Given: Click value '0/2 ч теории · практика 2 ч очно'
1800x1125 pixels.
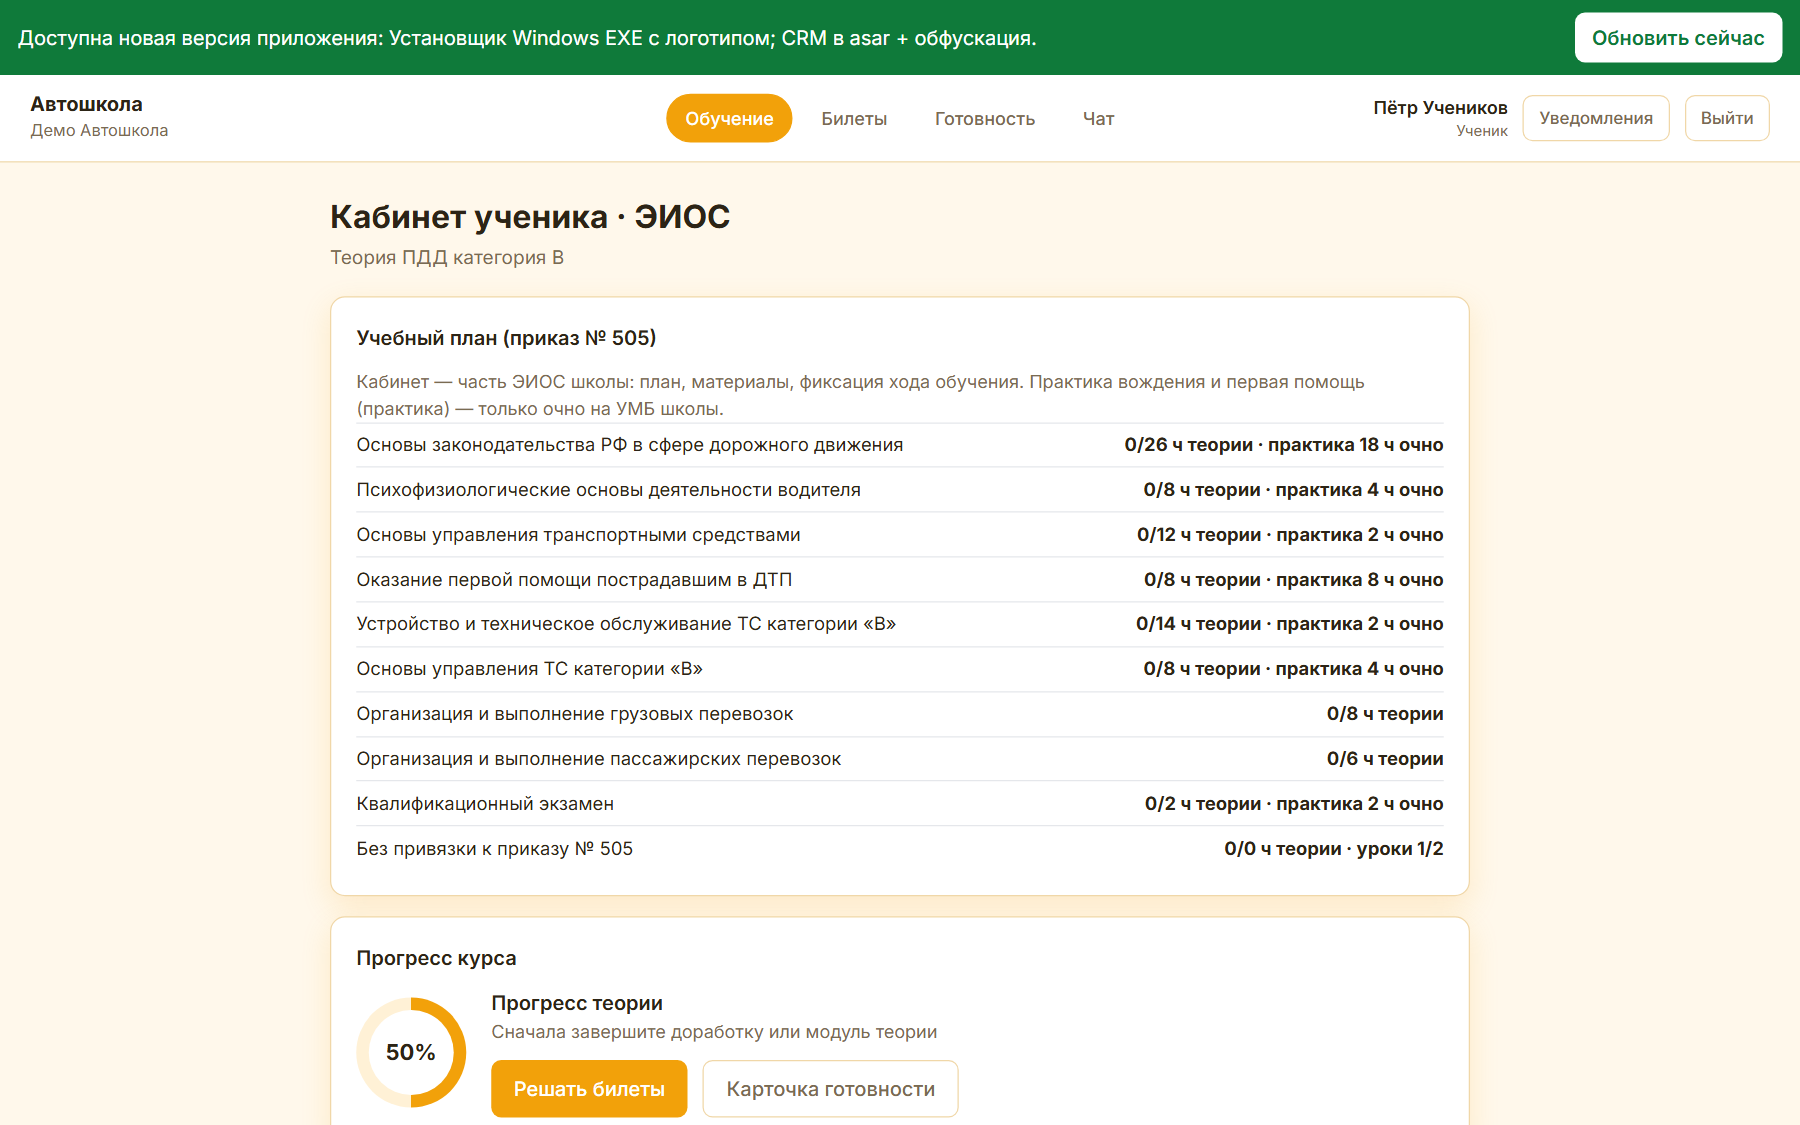Looking at the screenshot, I should 1294,804.
